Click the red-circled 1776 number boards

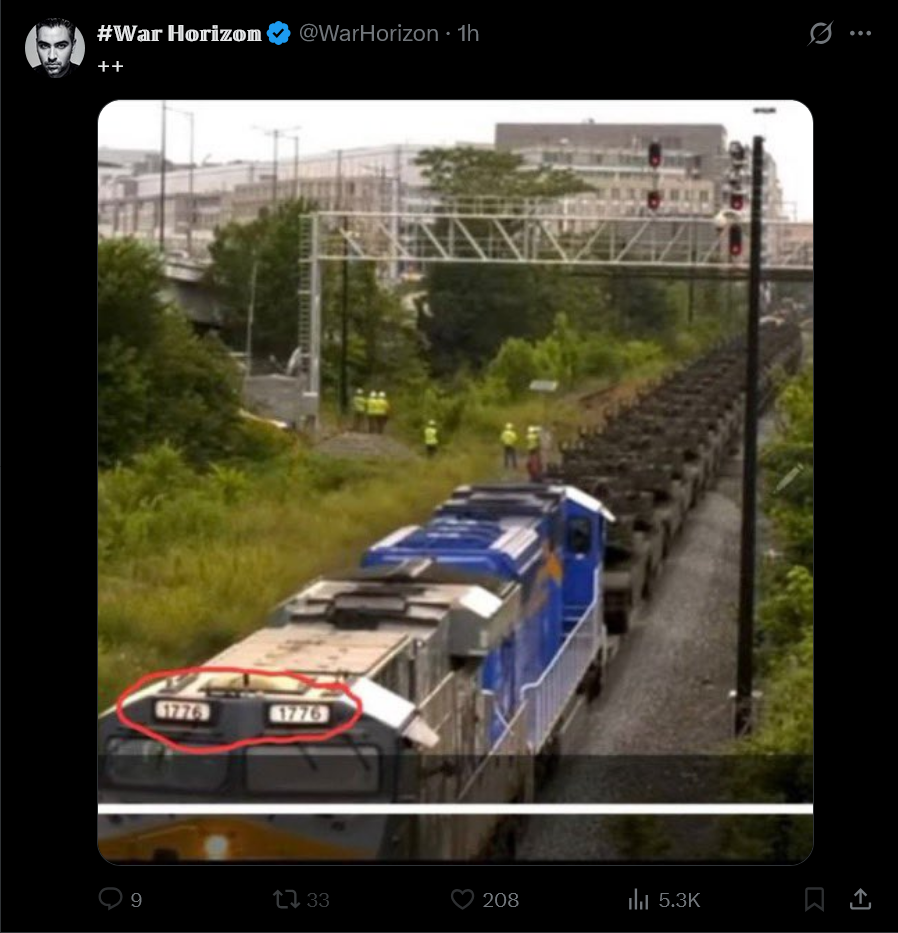coord(239,710)
